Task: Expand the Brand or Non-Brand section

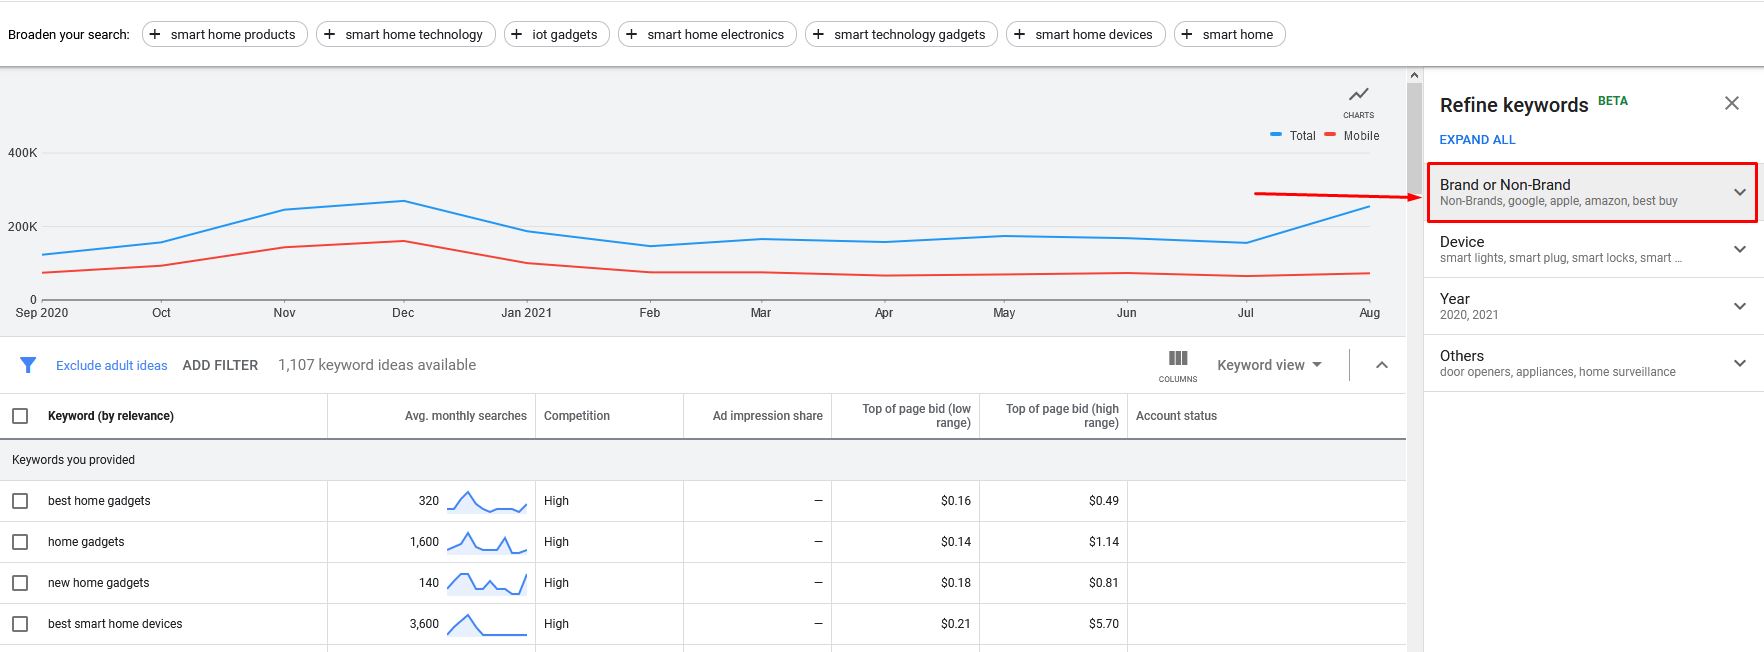Action: [x=1590, y=192]
